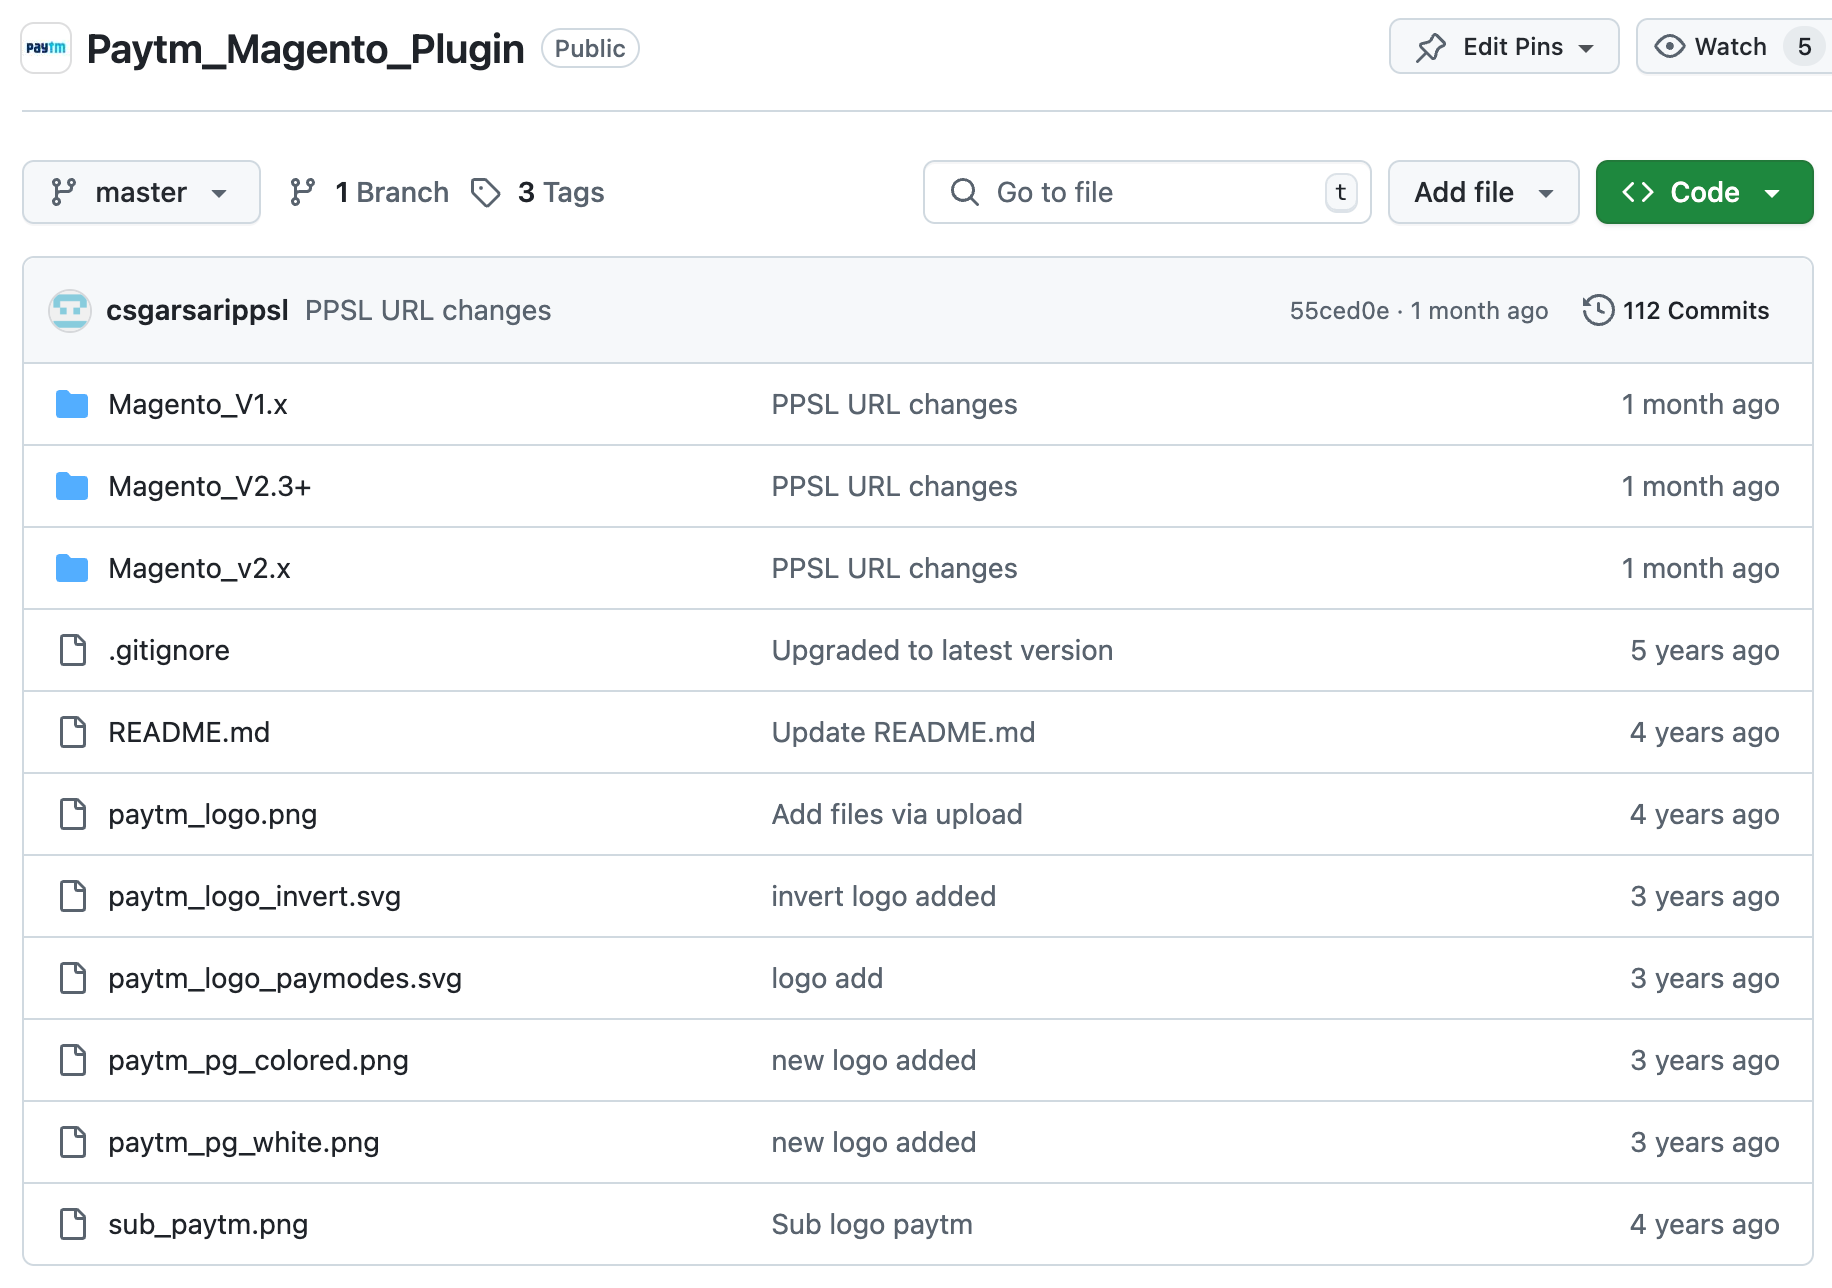Click 'Upgraded to latest version' commit message
Screen dimensions: 1832x1288
click(942, 650)
